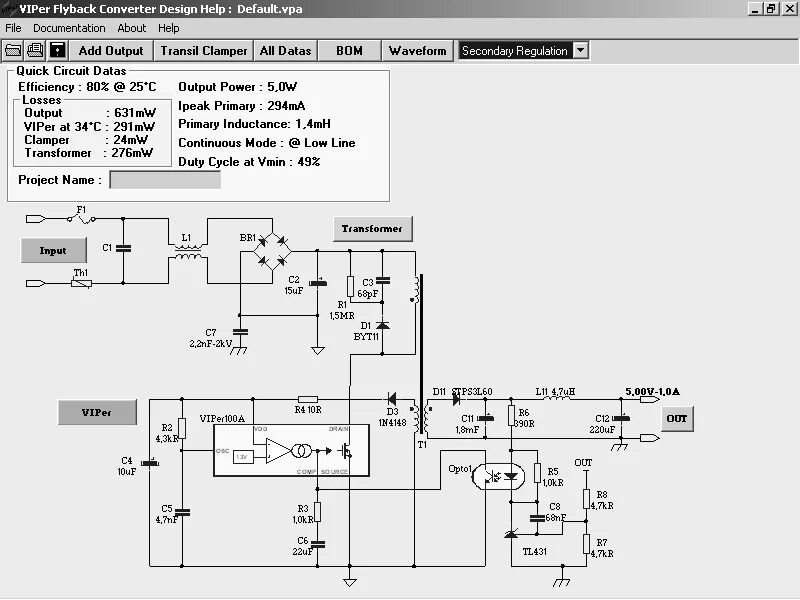The width and height of the screenshot is (800, 600).
Task: Select the L1 common-mode choke symbol
Action: click(x=188, y=252)
